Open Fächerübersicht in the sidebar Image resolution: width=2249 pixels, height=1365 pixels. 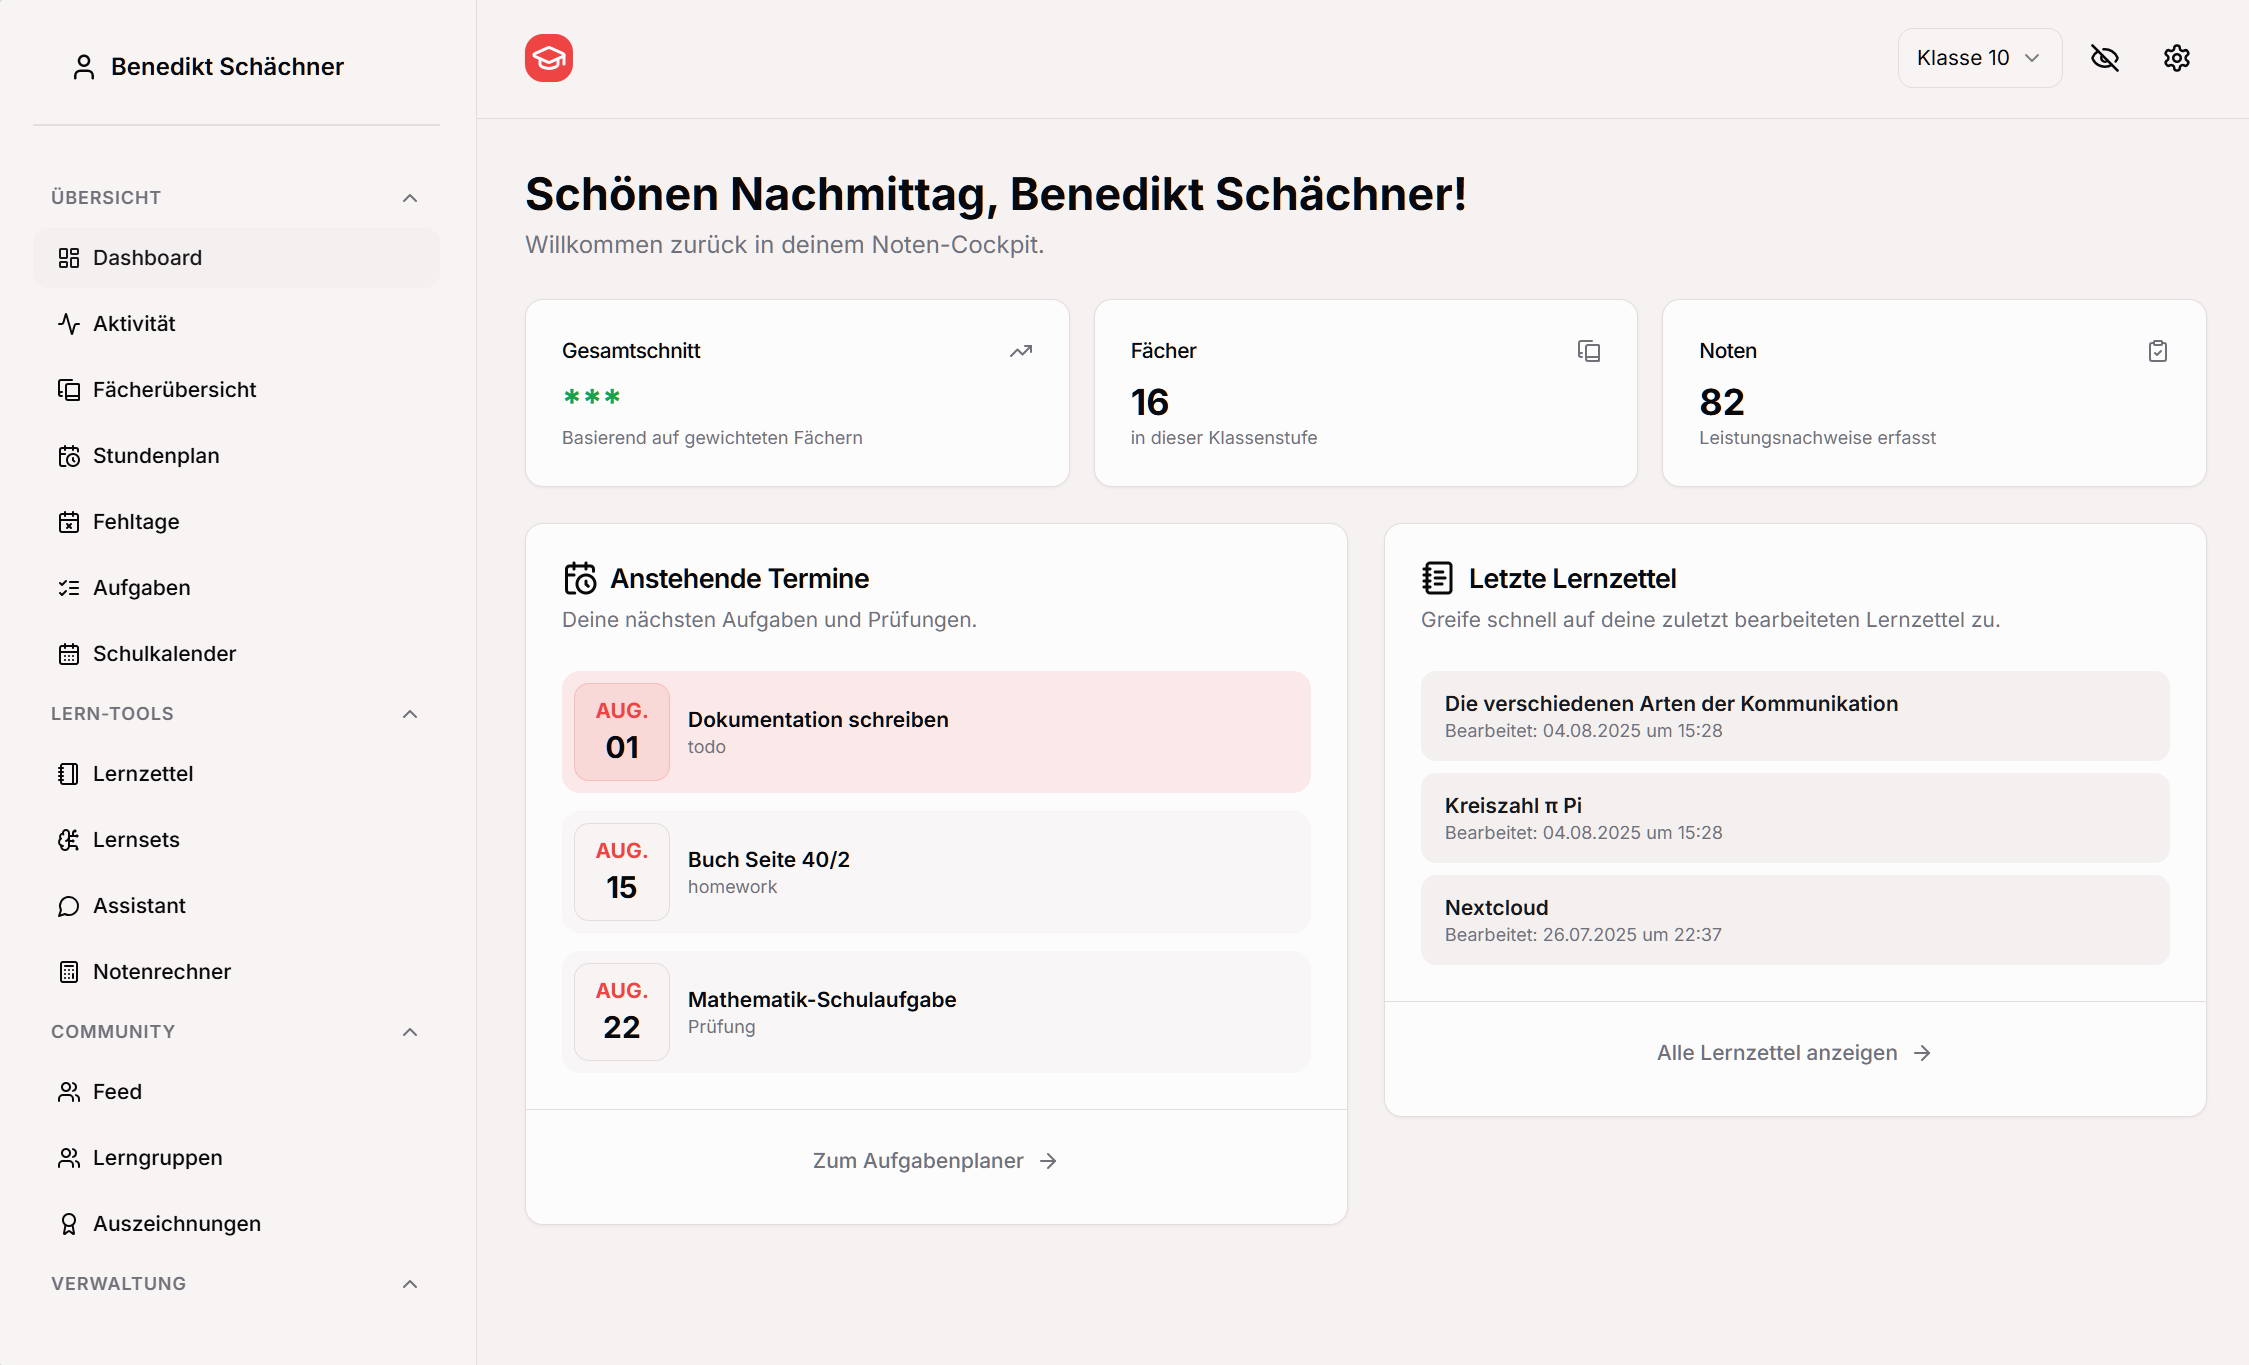174,390
